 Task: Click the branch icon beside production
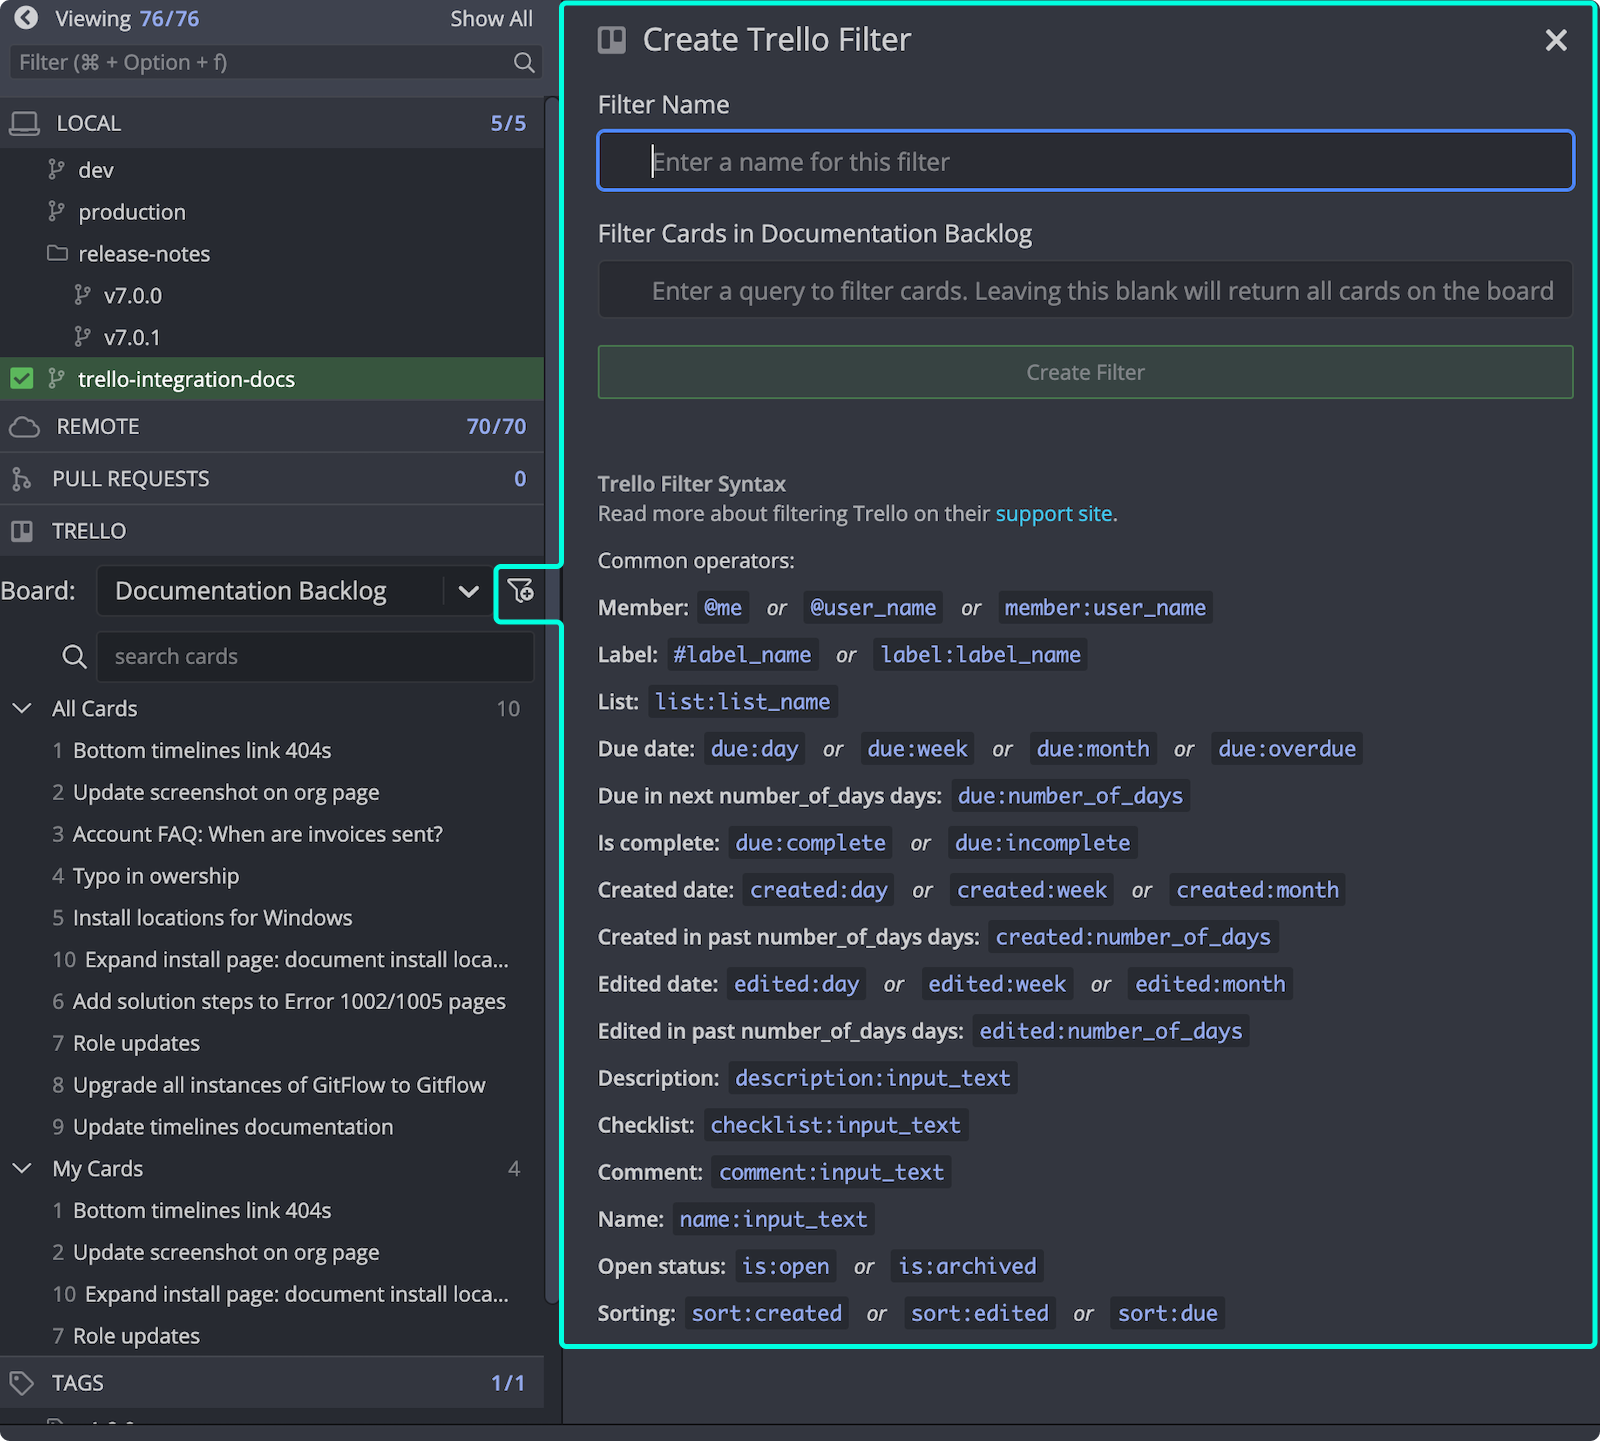pyautogui.click(x=57, y=211)
